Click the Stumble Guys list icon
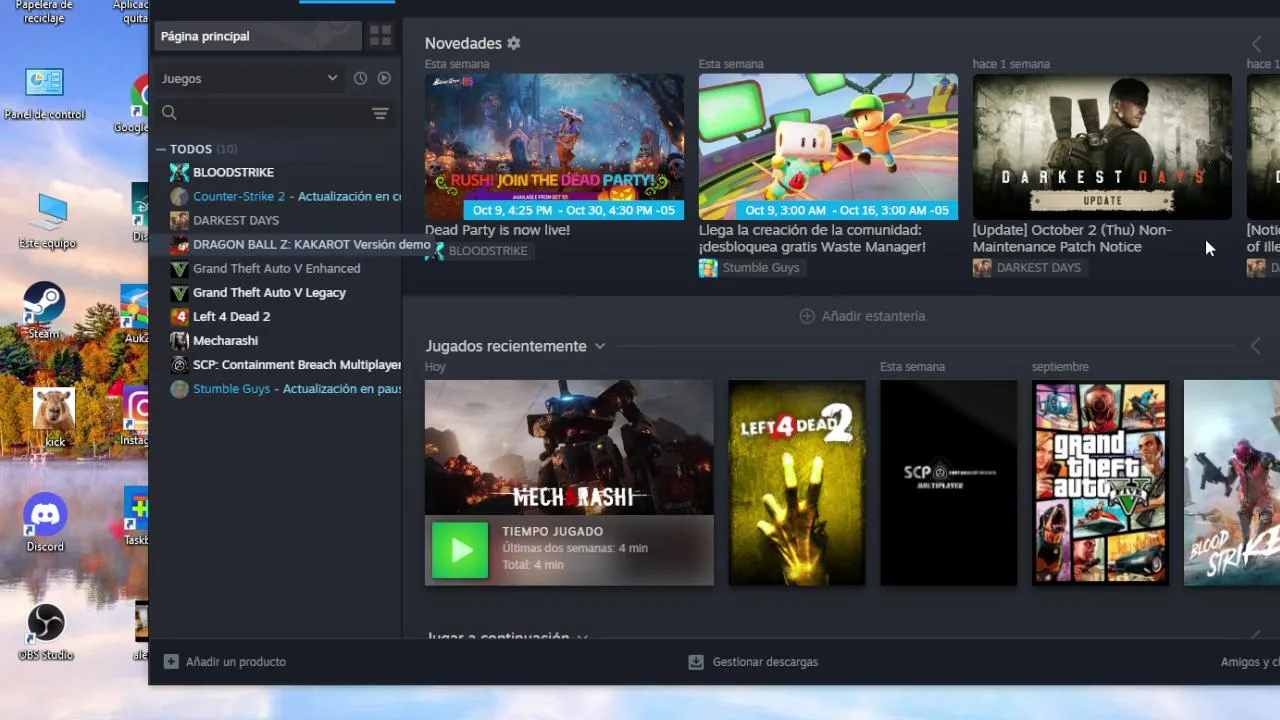This screenshot has height=720, width=1280. (179, 389)
